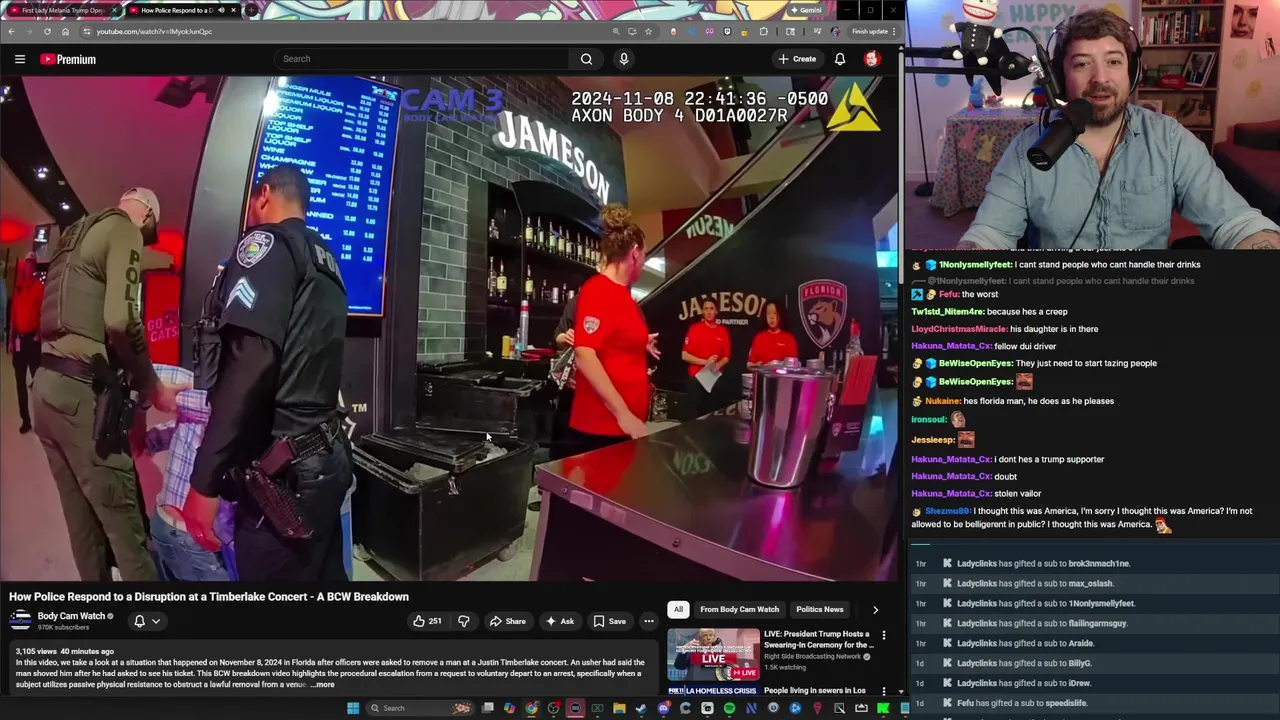Open the YouTube account avatar menu

871,59
